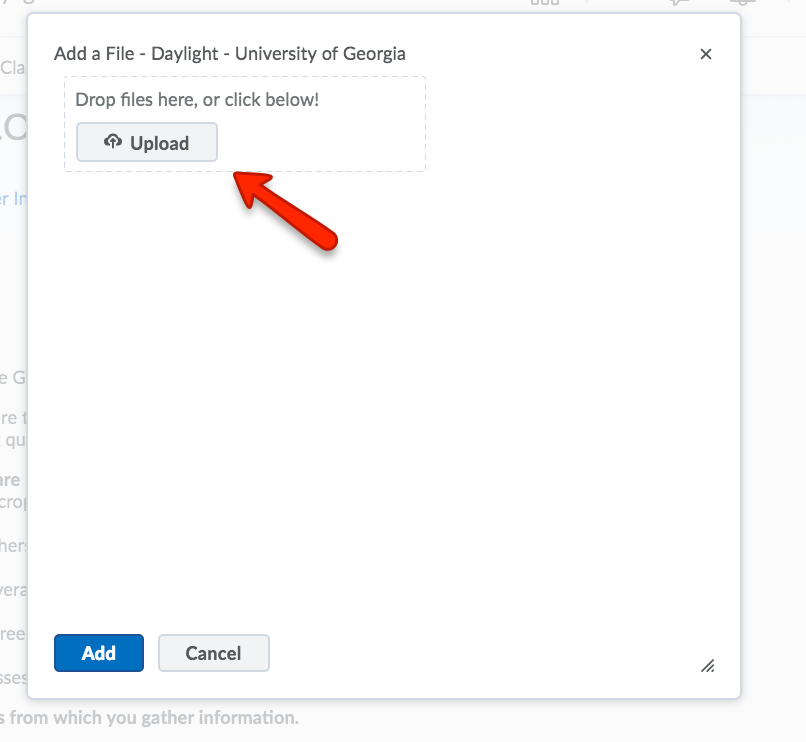The width and height of the screenshot is (806, 742).
Task: Cancel the file upload dialog
Action: click(x=213, y=653)
